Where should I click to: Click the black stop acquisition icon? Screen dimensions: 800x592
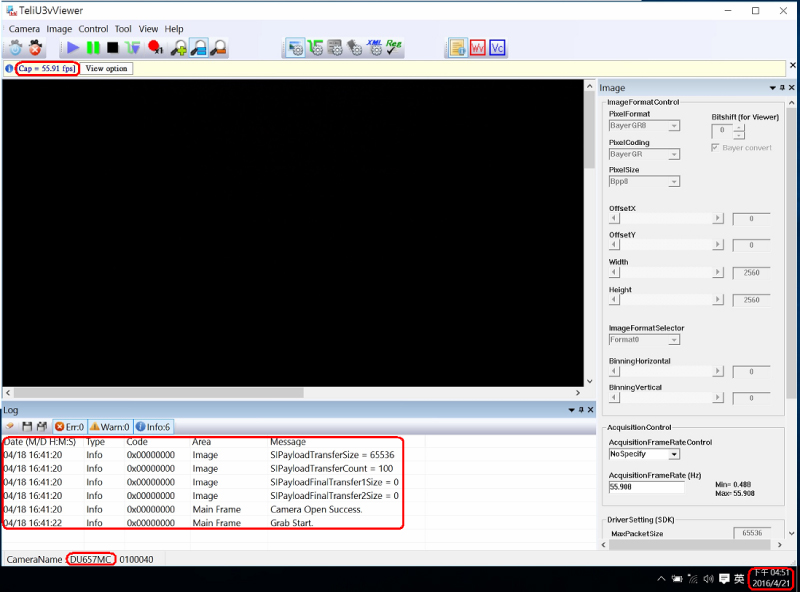click(112, 47)
